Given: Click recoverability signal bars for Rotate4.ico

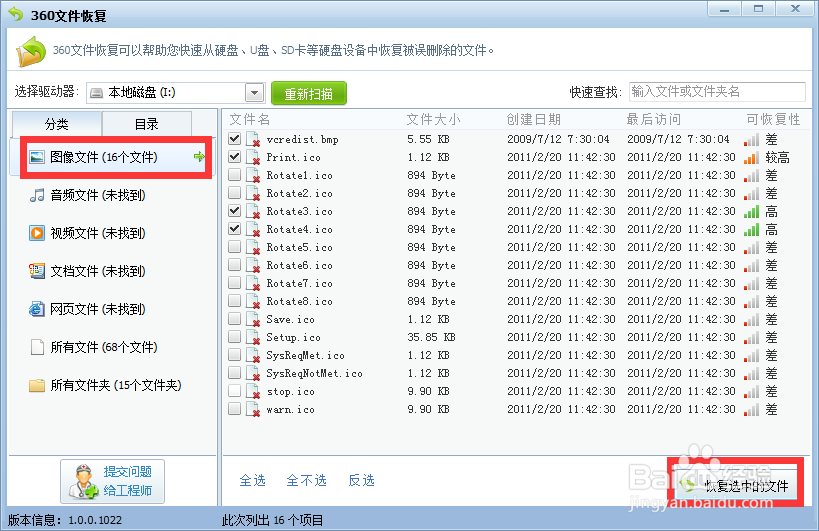Looking at the screenshot, I should pyautogui.click(x=752, y=229).
